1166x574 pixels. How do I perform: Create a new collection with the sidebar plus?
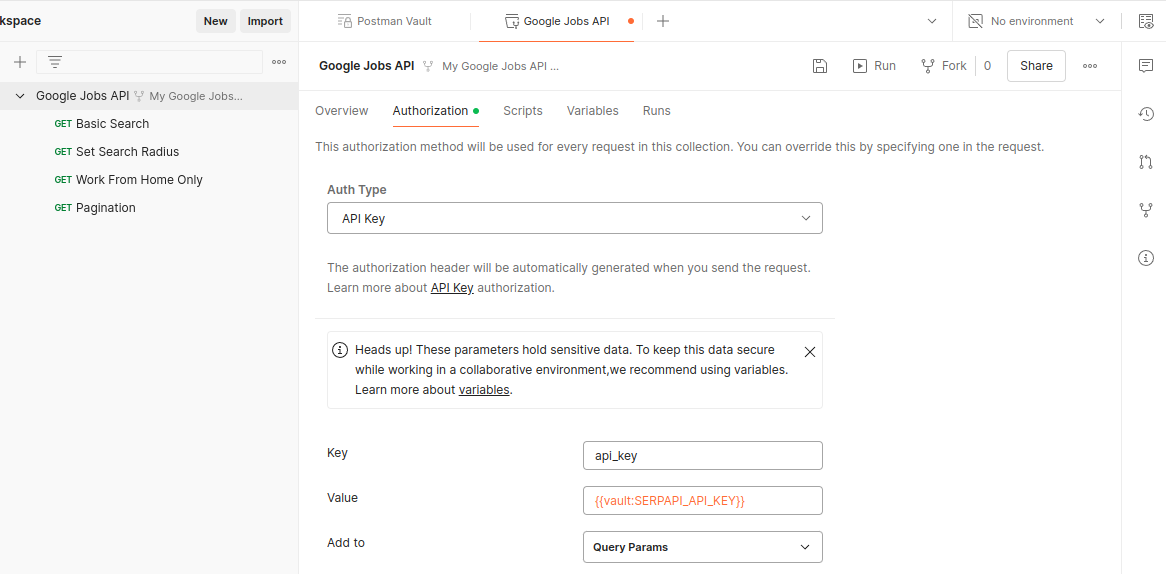[19, 62]
